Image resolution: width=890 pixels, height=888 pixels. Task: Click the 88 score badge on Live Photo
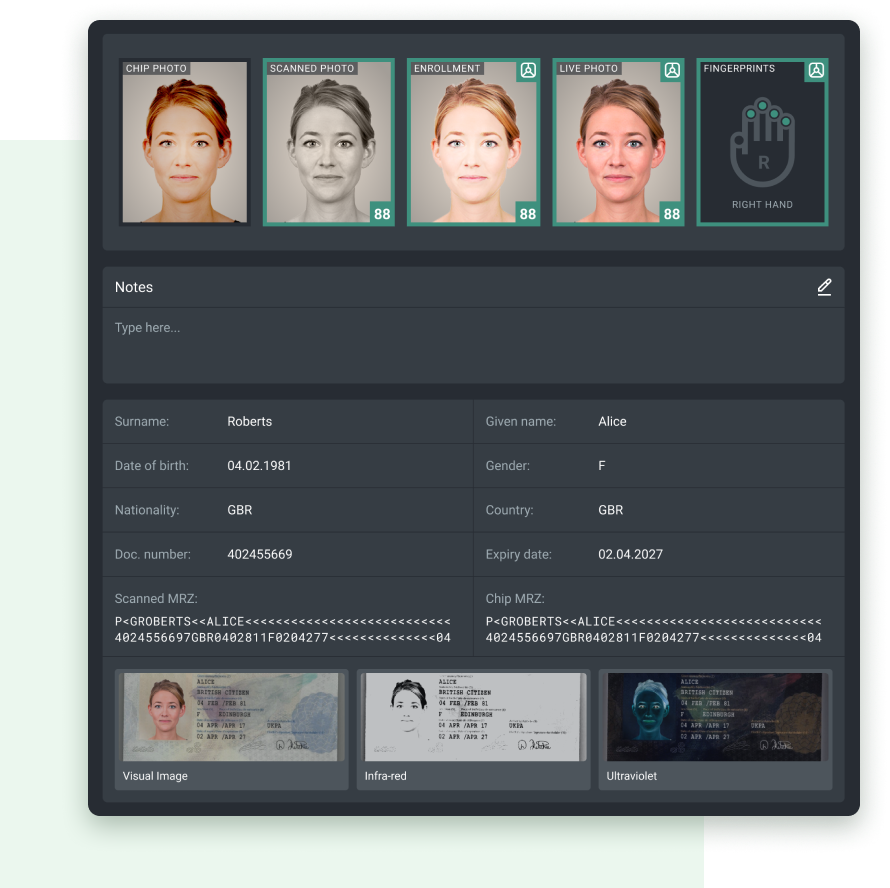point(672,214)
